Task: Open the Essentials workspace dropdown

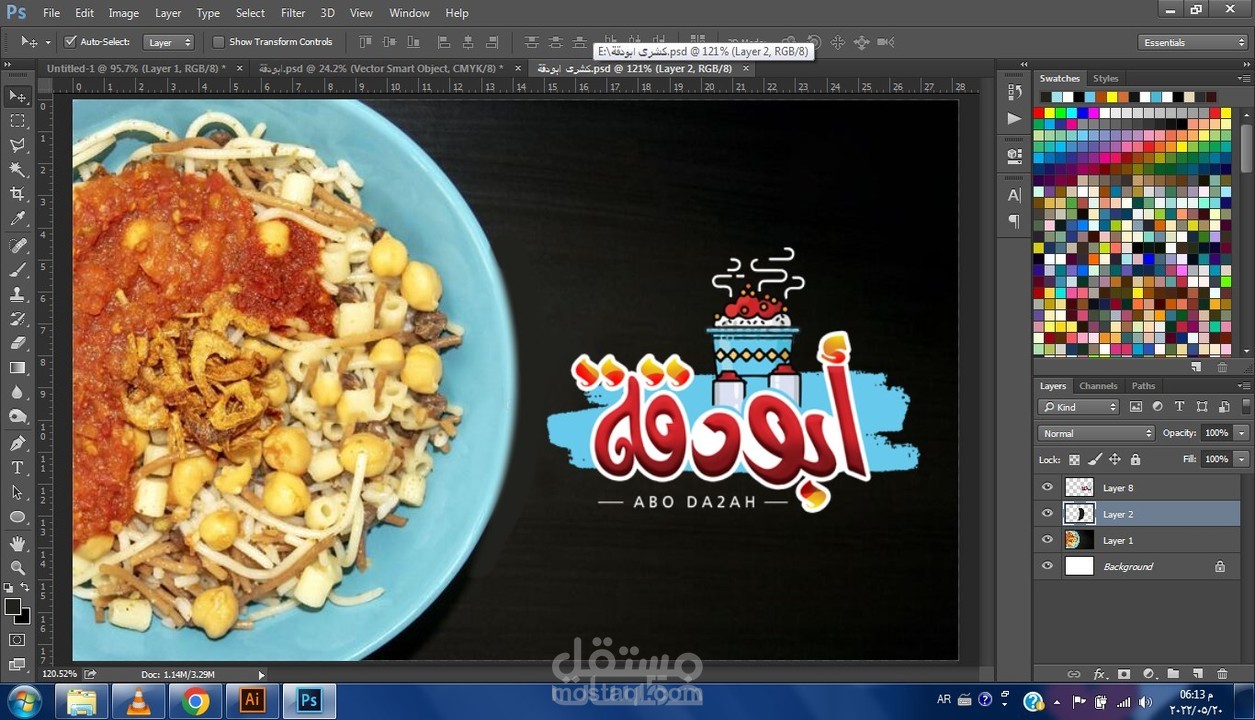Action: pos(1193,42)
